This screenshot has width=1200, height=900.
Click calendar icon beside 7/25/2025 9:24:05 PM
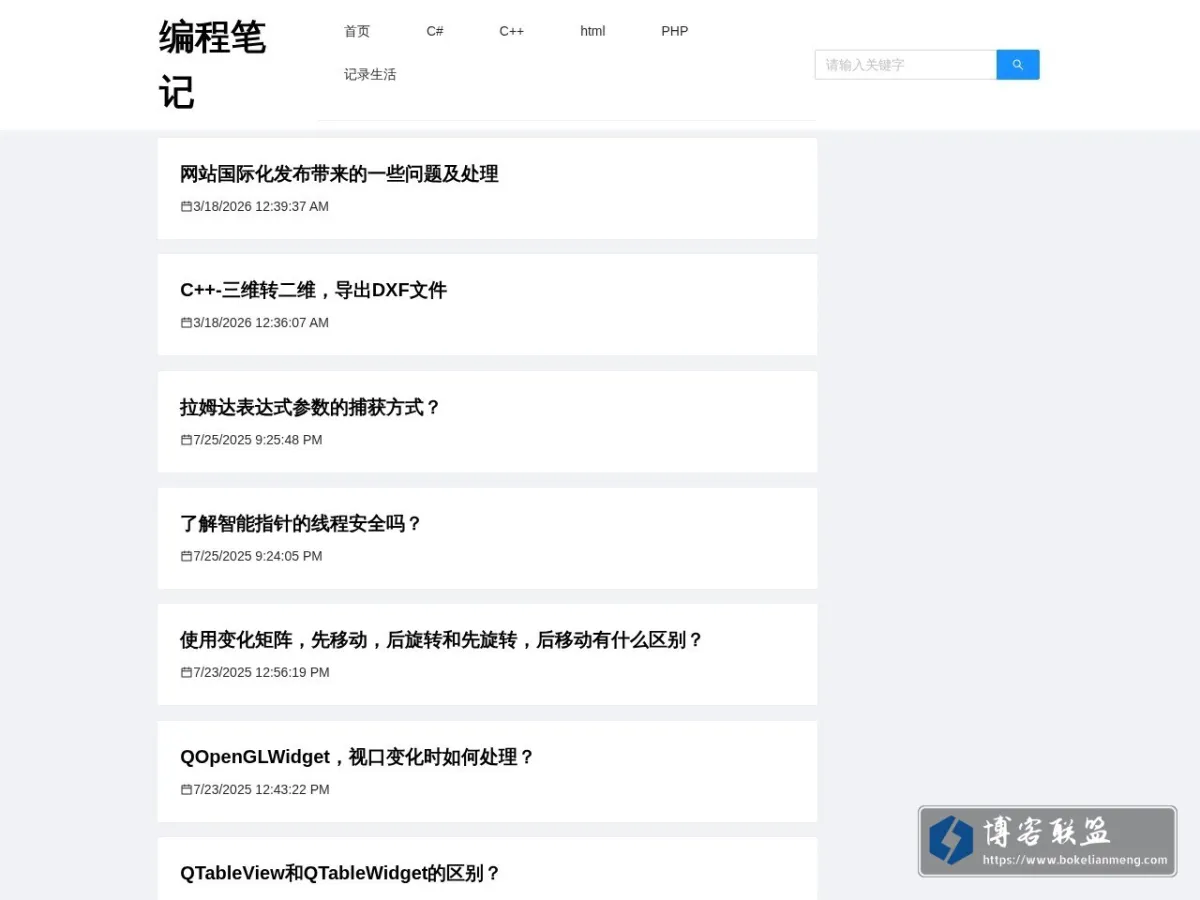point(186,555)
